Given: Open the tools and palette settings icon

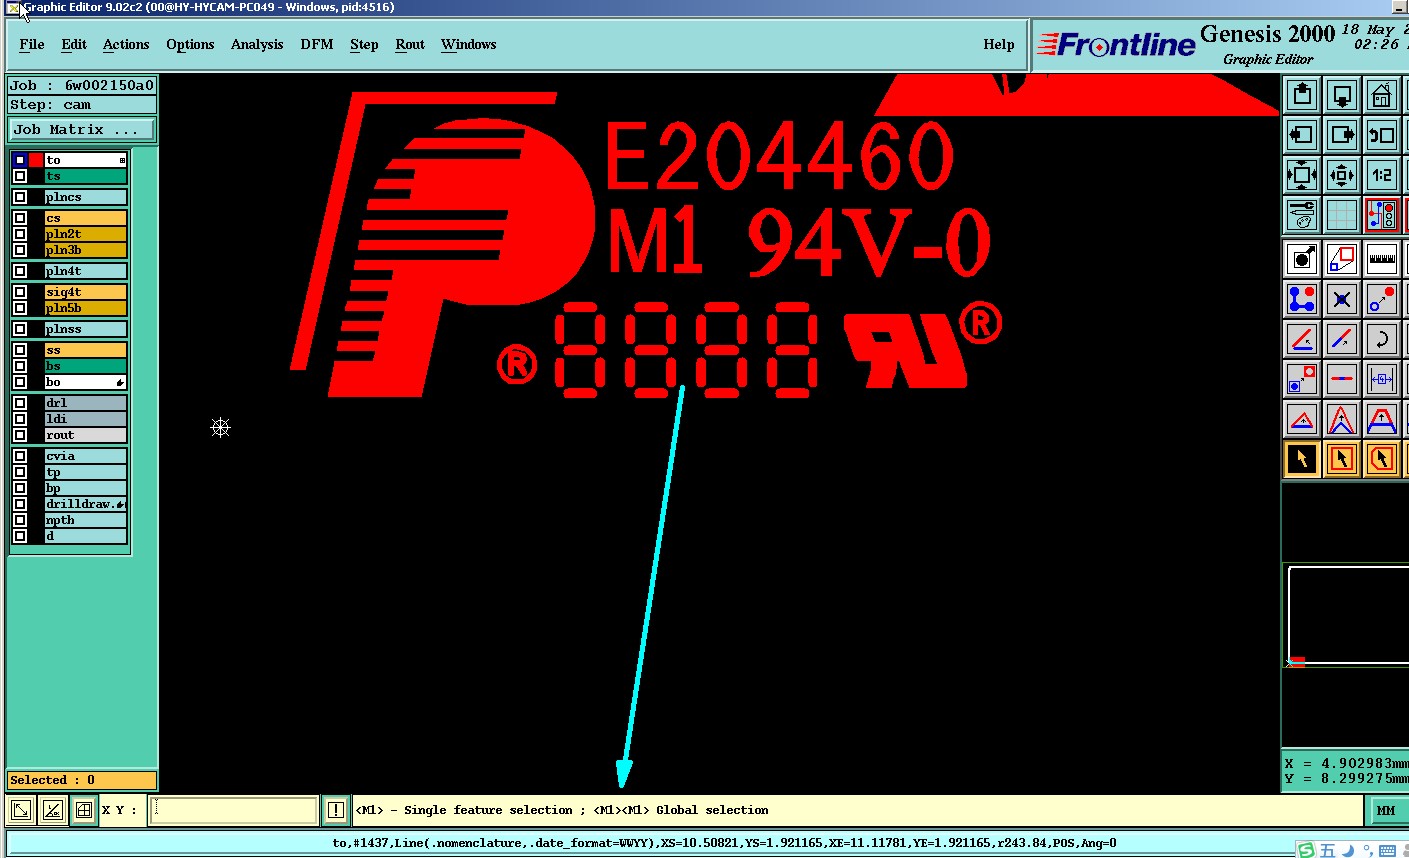Looking at the screenshot, I should (x=1302, y=215).
